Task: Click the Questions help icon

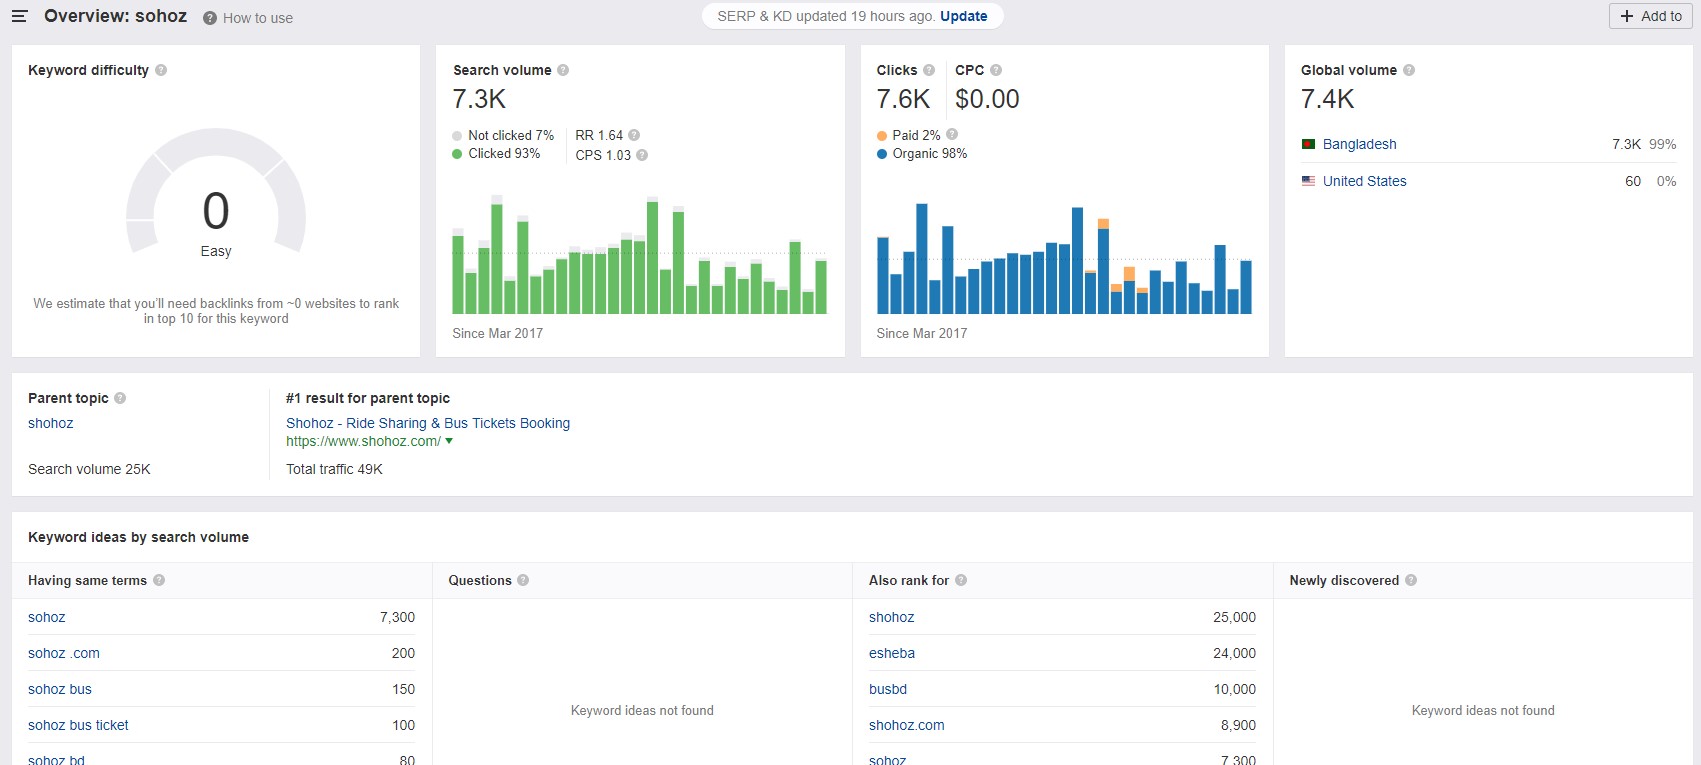Action: [523, 580]
